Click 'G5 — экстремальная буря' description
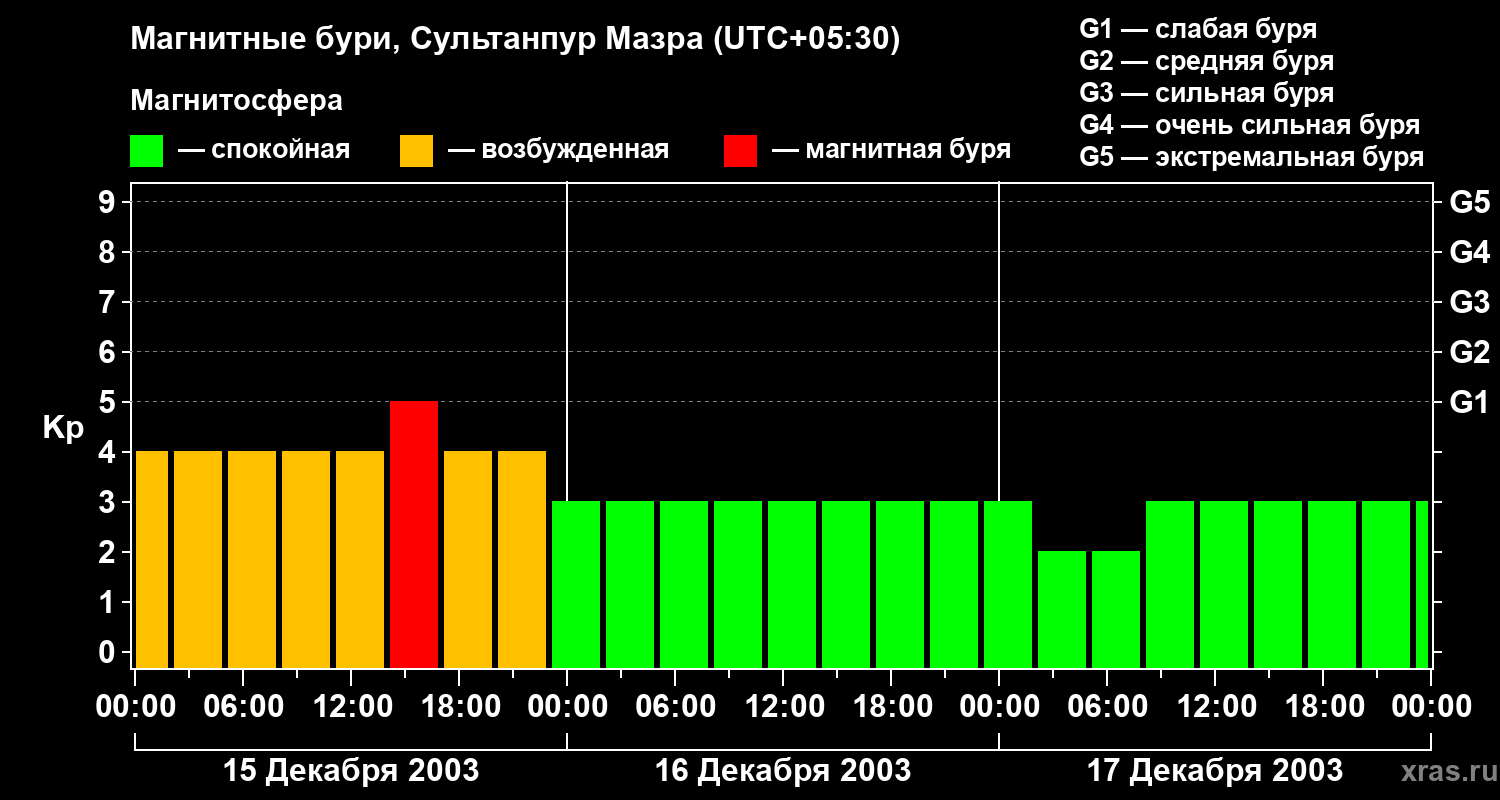This screenshot has width=1500, height=800. click(1252, 157)
